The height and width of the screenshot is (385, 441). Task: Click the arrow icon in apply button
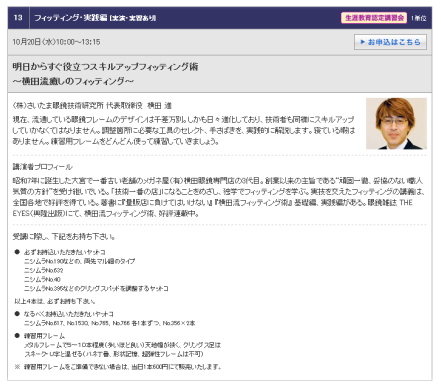point(363,42)
